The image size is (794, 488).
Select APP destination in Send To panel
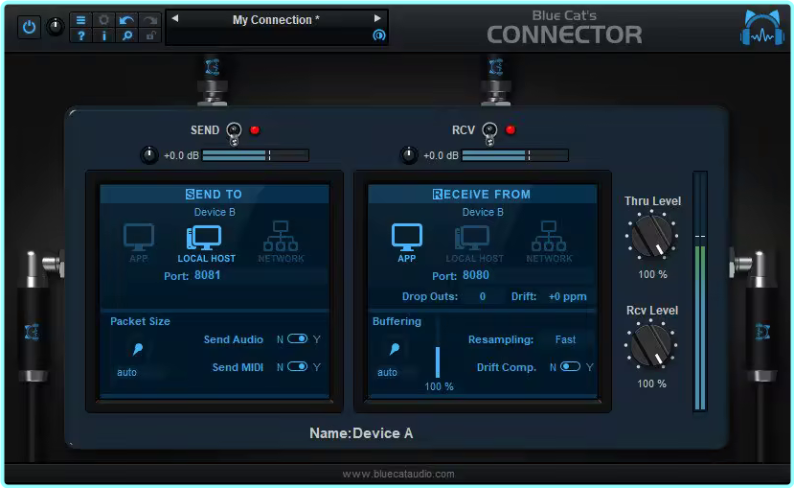coord(139,243)
